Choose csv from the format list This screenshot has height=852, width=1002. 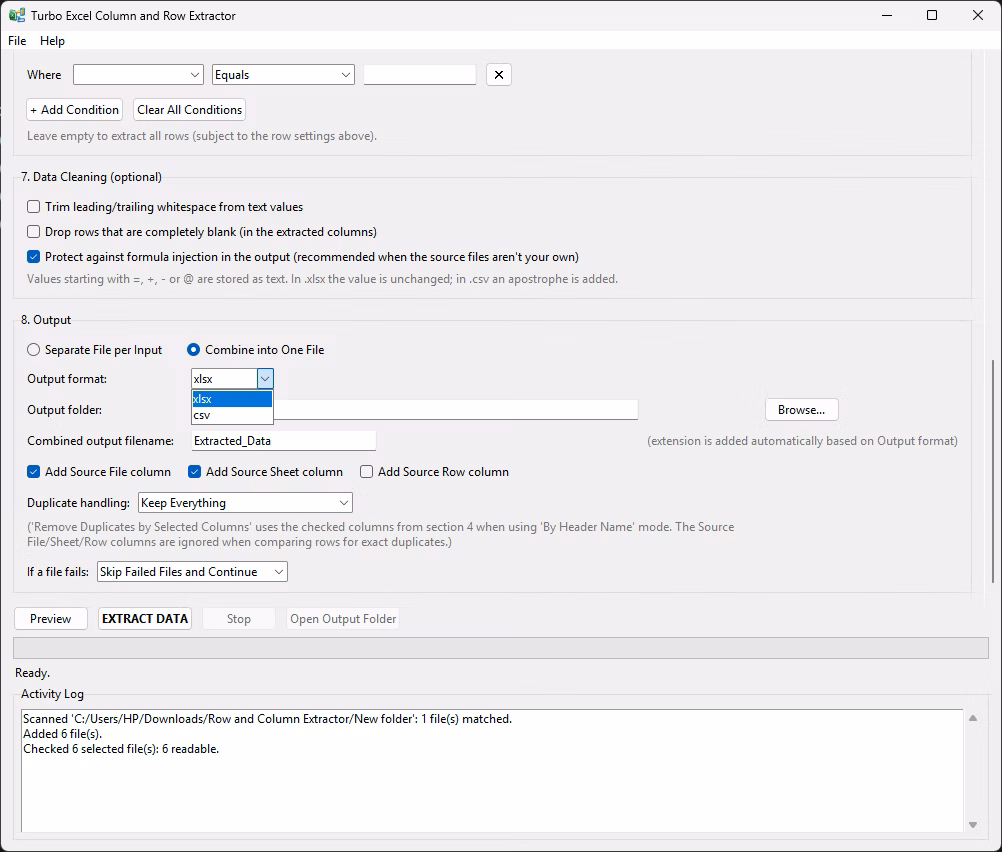coord(232,415)
